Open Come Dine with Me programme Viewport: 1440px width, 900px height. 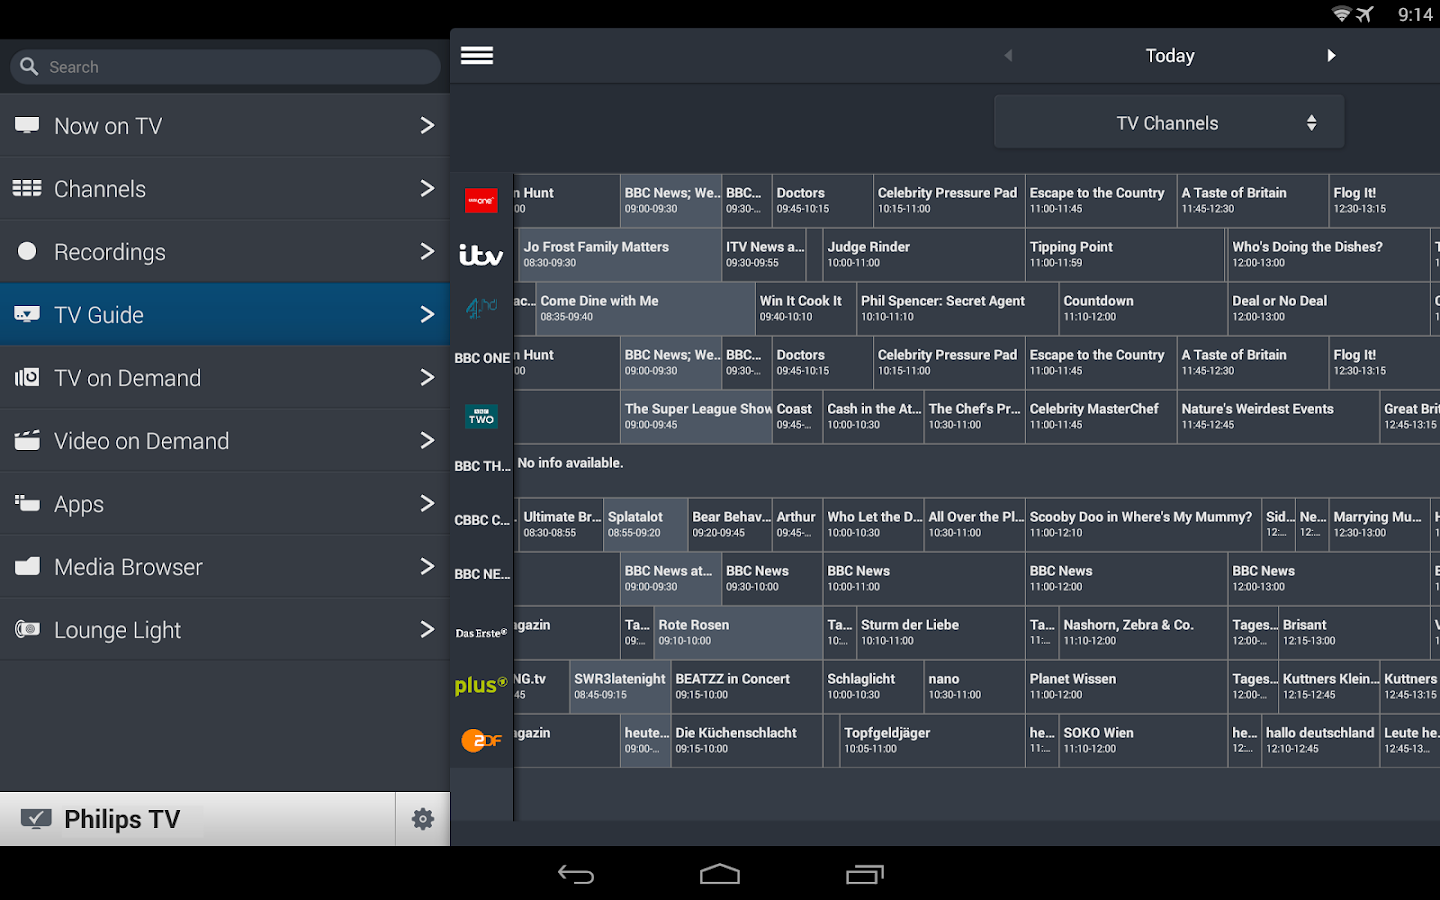click(645, 308)
